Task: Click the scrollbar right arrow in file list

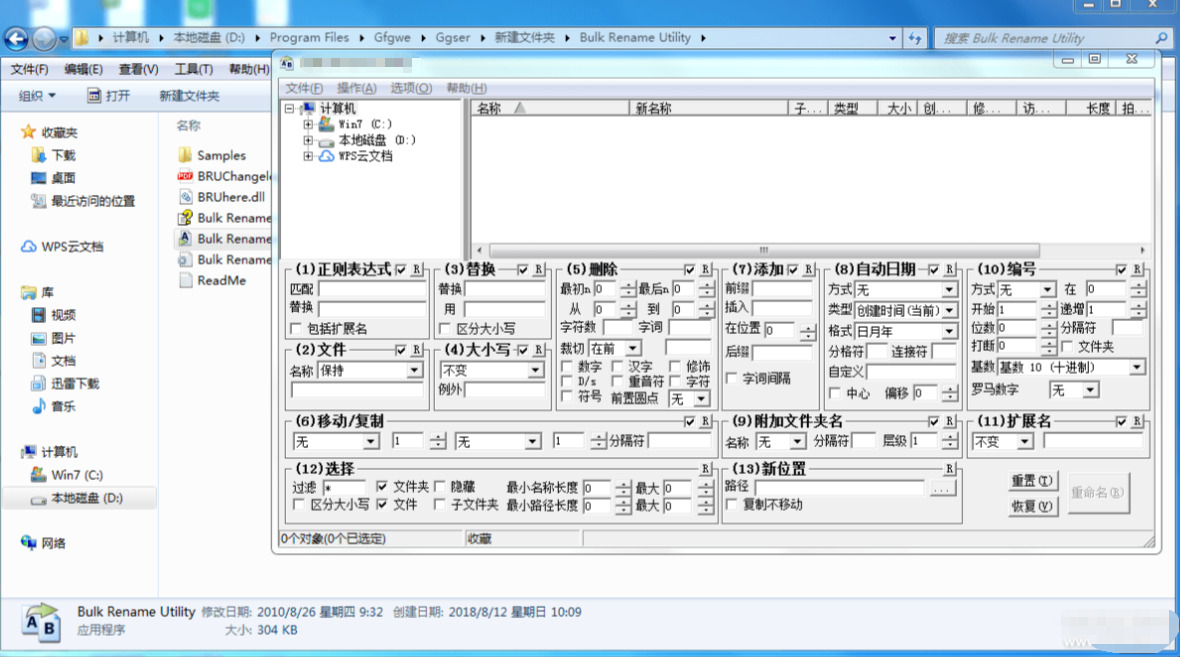Action: [1142, 250]
